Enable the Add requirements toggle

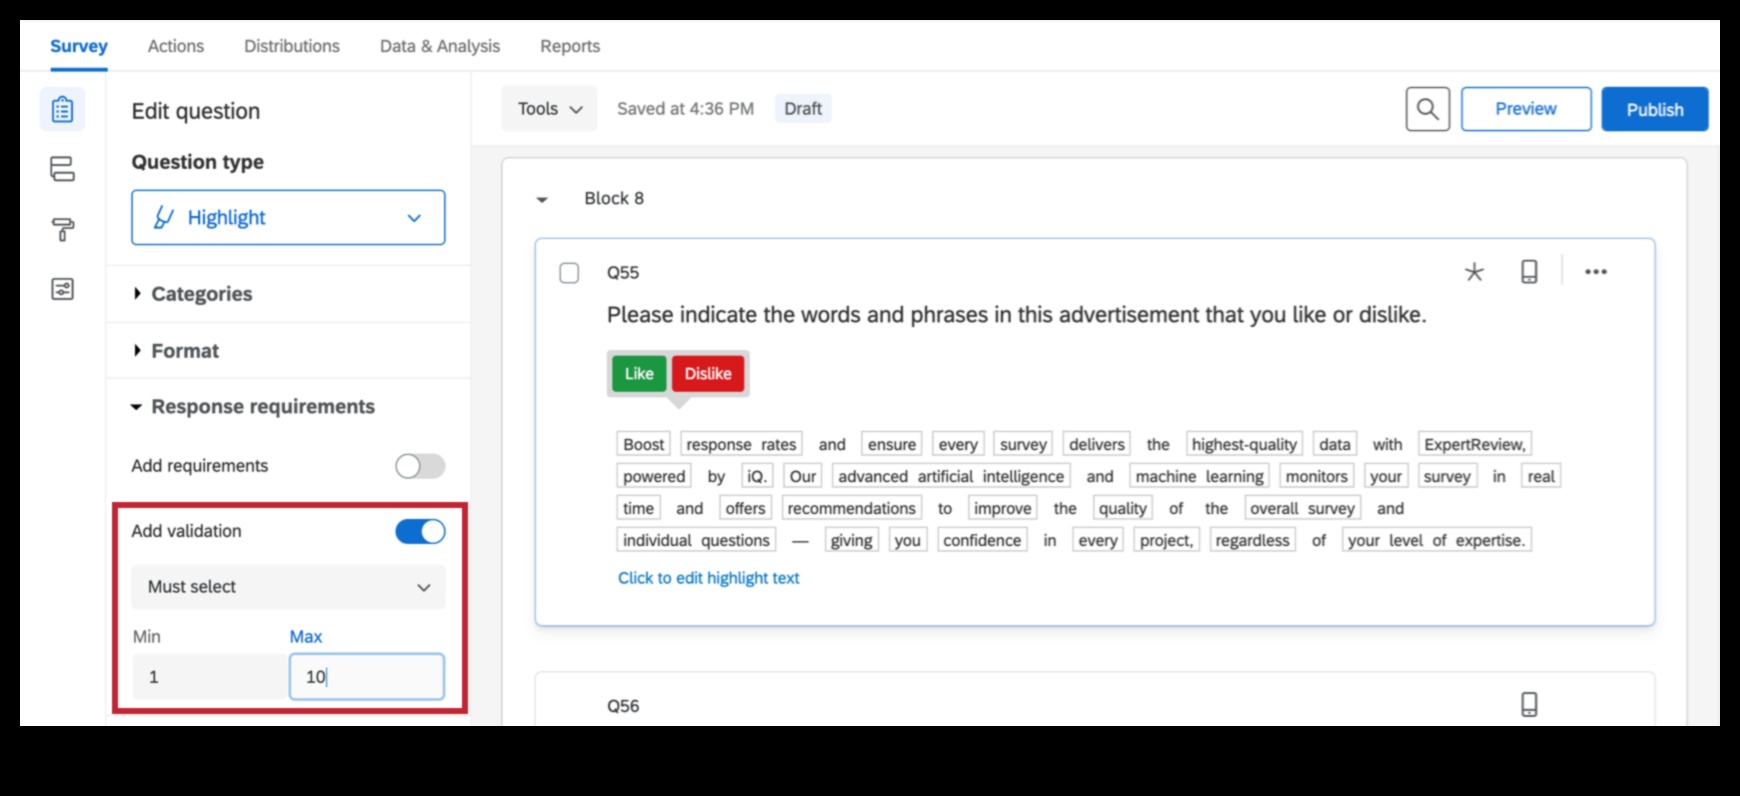(x=420, y=466)
